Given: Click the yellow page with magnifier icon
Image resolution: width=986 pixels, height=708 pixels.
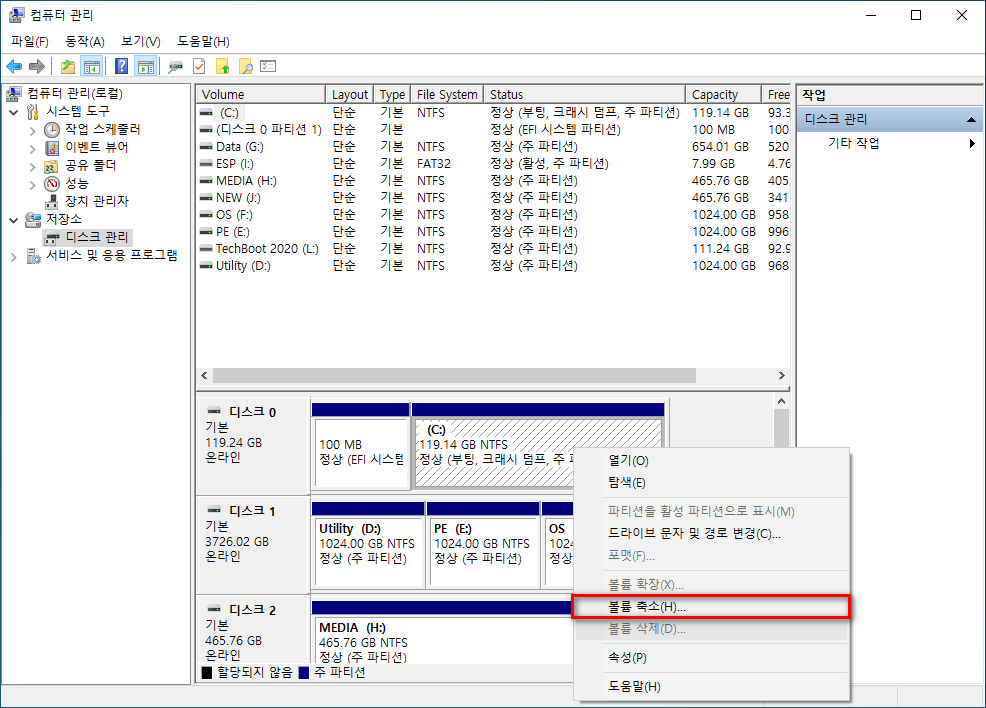Looking at the screenshot, I should tap(245, 66).
